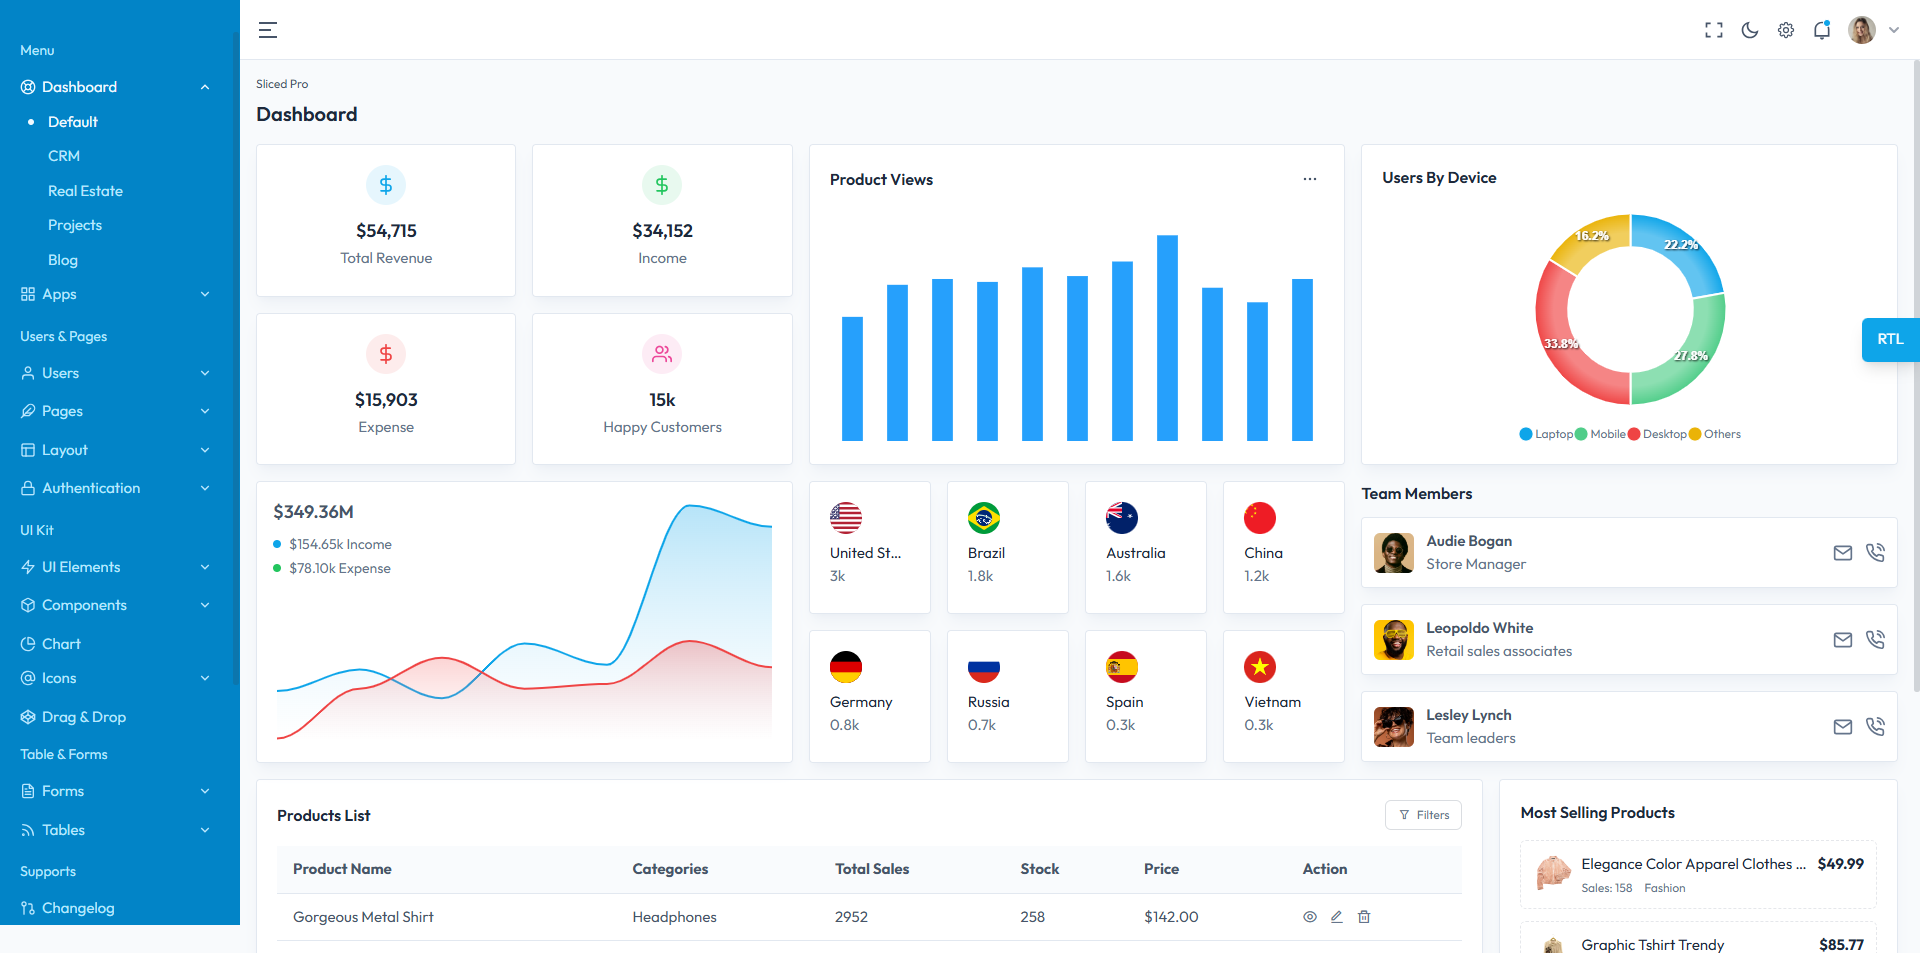Delete Gorgeous Metal Shirt with trash icon
The image size is (1920, 953).
[x=1364, y=917]
